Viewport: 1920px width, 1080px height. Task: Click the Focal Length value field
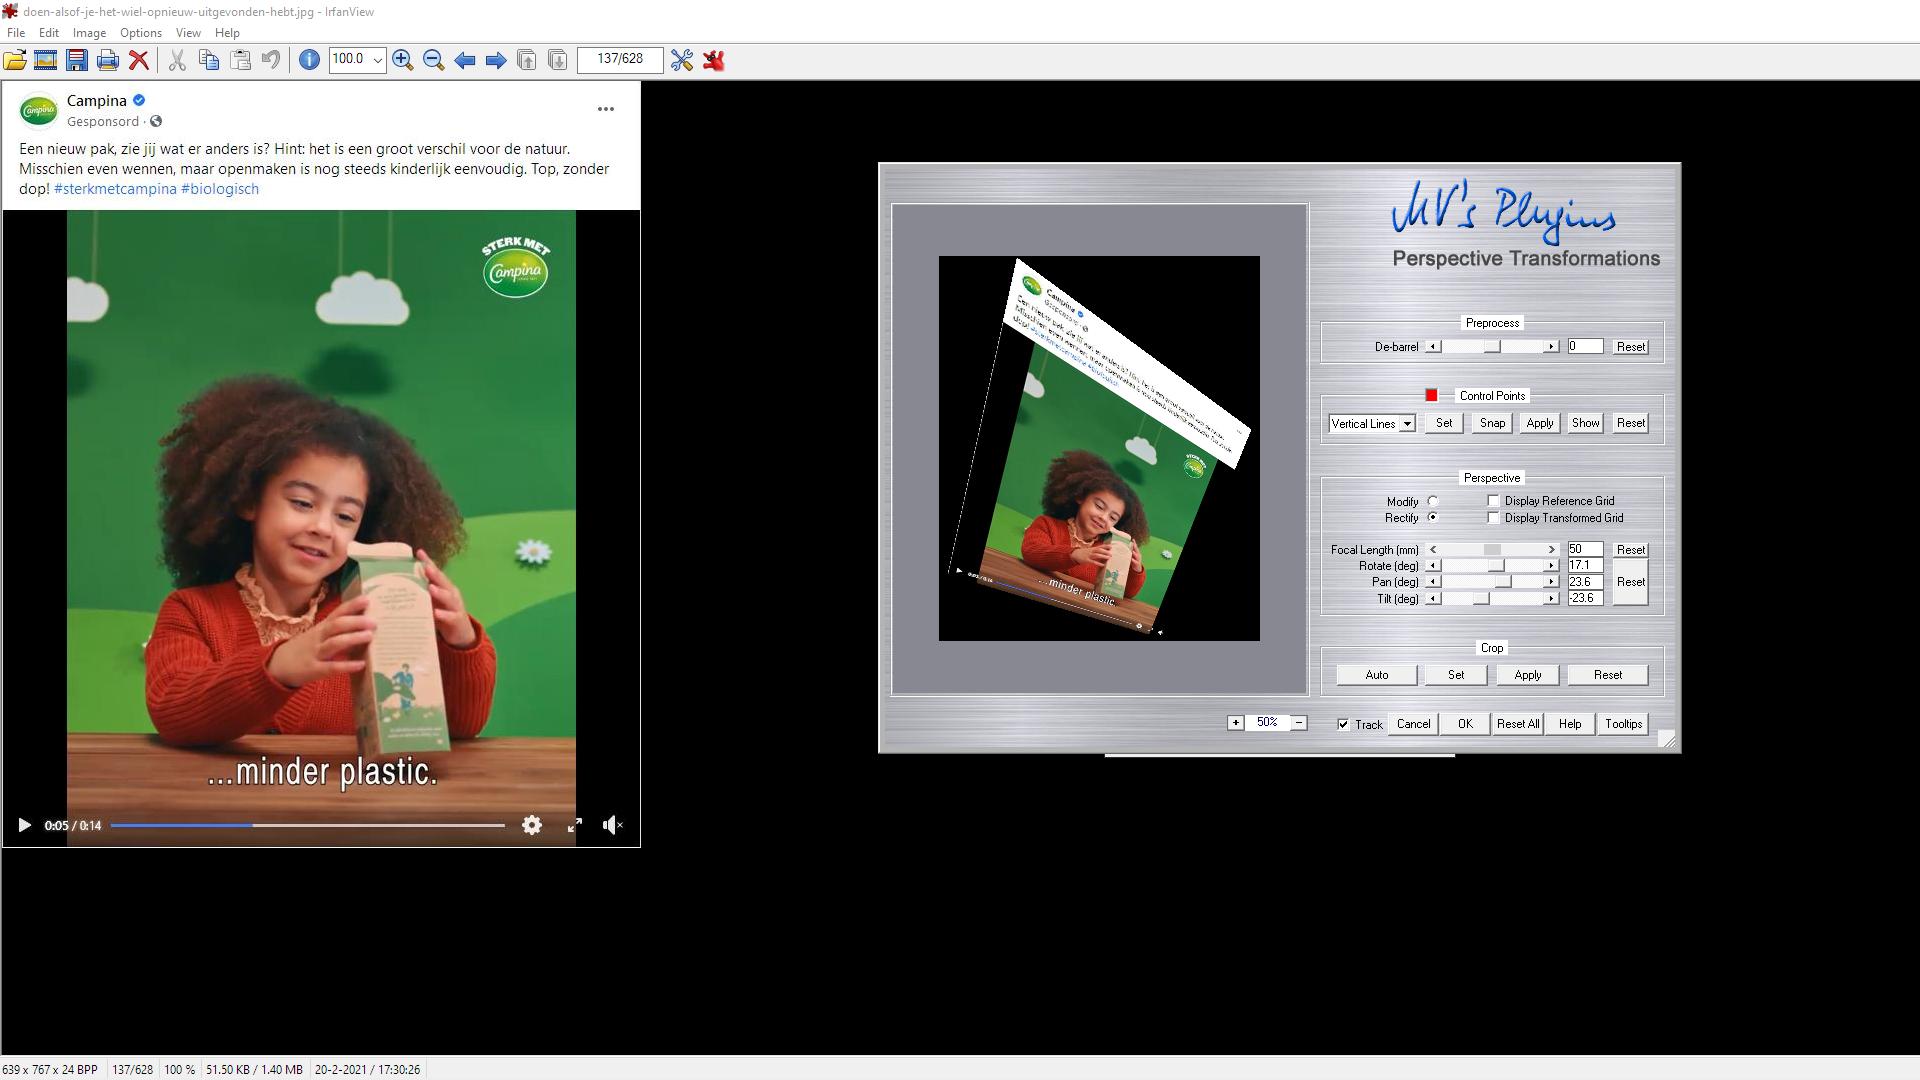(1585, 549)
